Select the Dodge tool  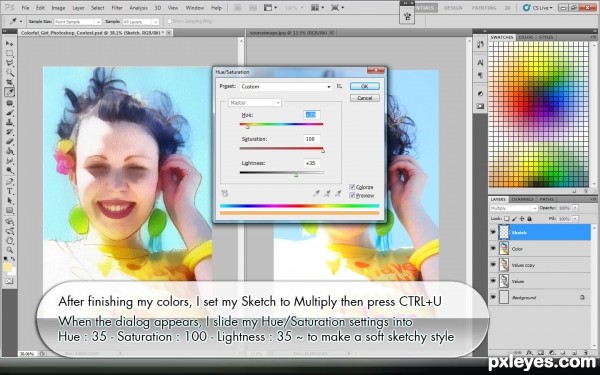coord(9,170)
